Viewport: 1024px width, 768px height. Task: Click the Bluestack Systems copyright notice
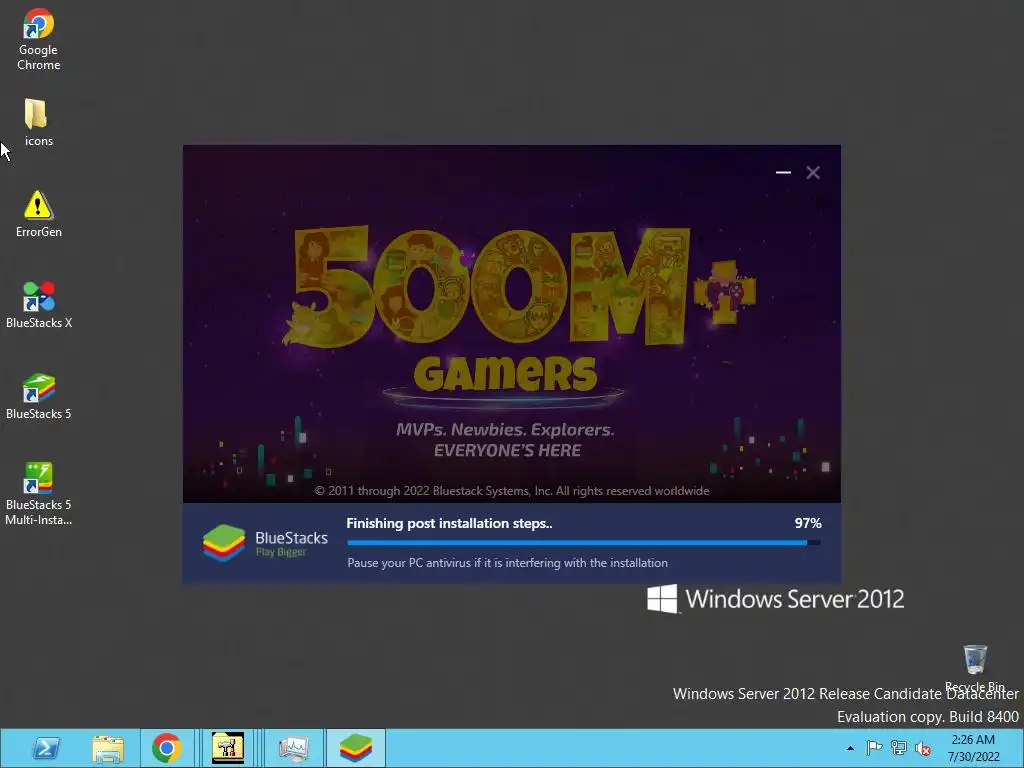(x=512, y=491)
